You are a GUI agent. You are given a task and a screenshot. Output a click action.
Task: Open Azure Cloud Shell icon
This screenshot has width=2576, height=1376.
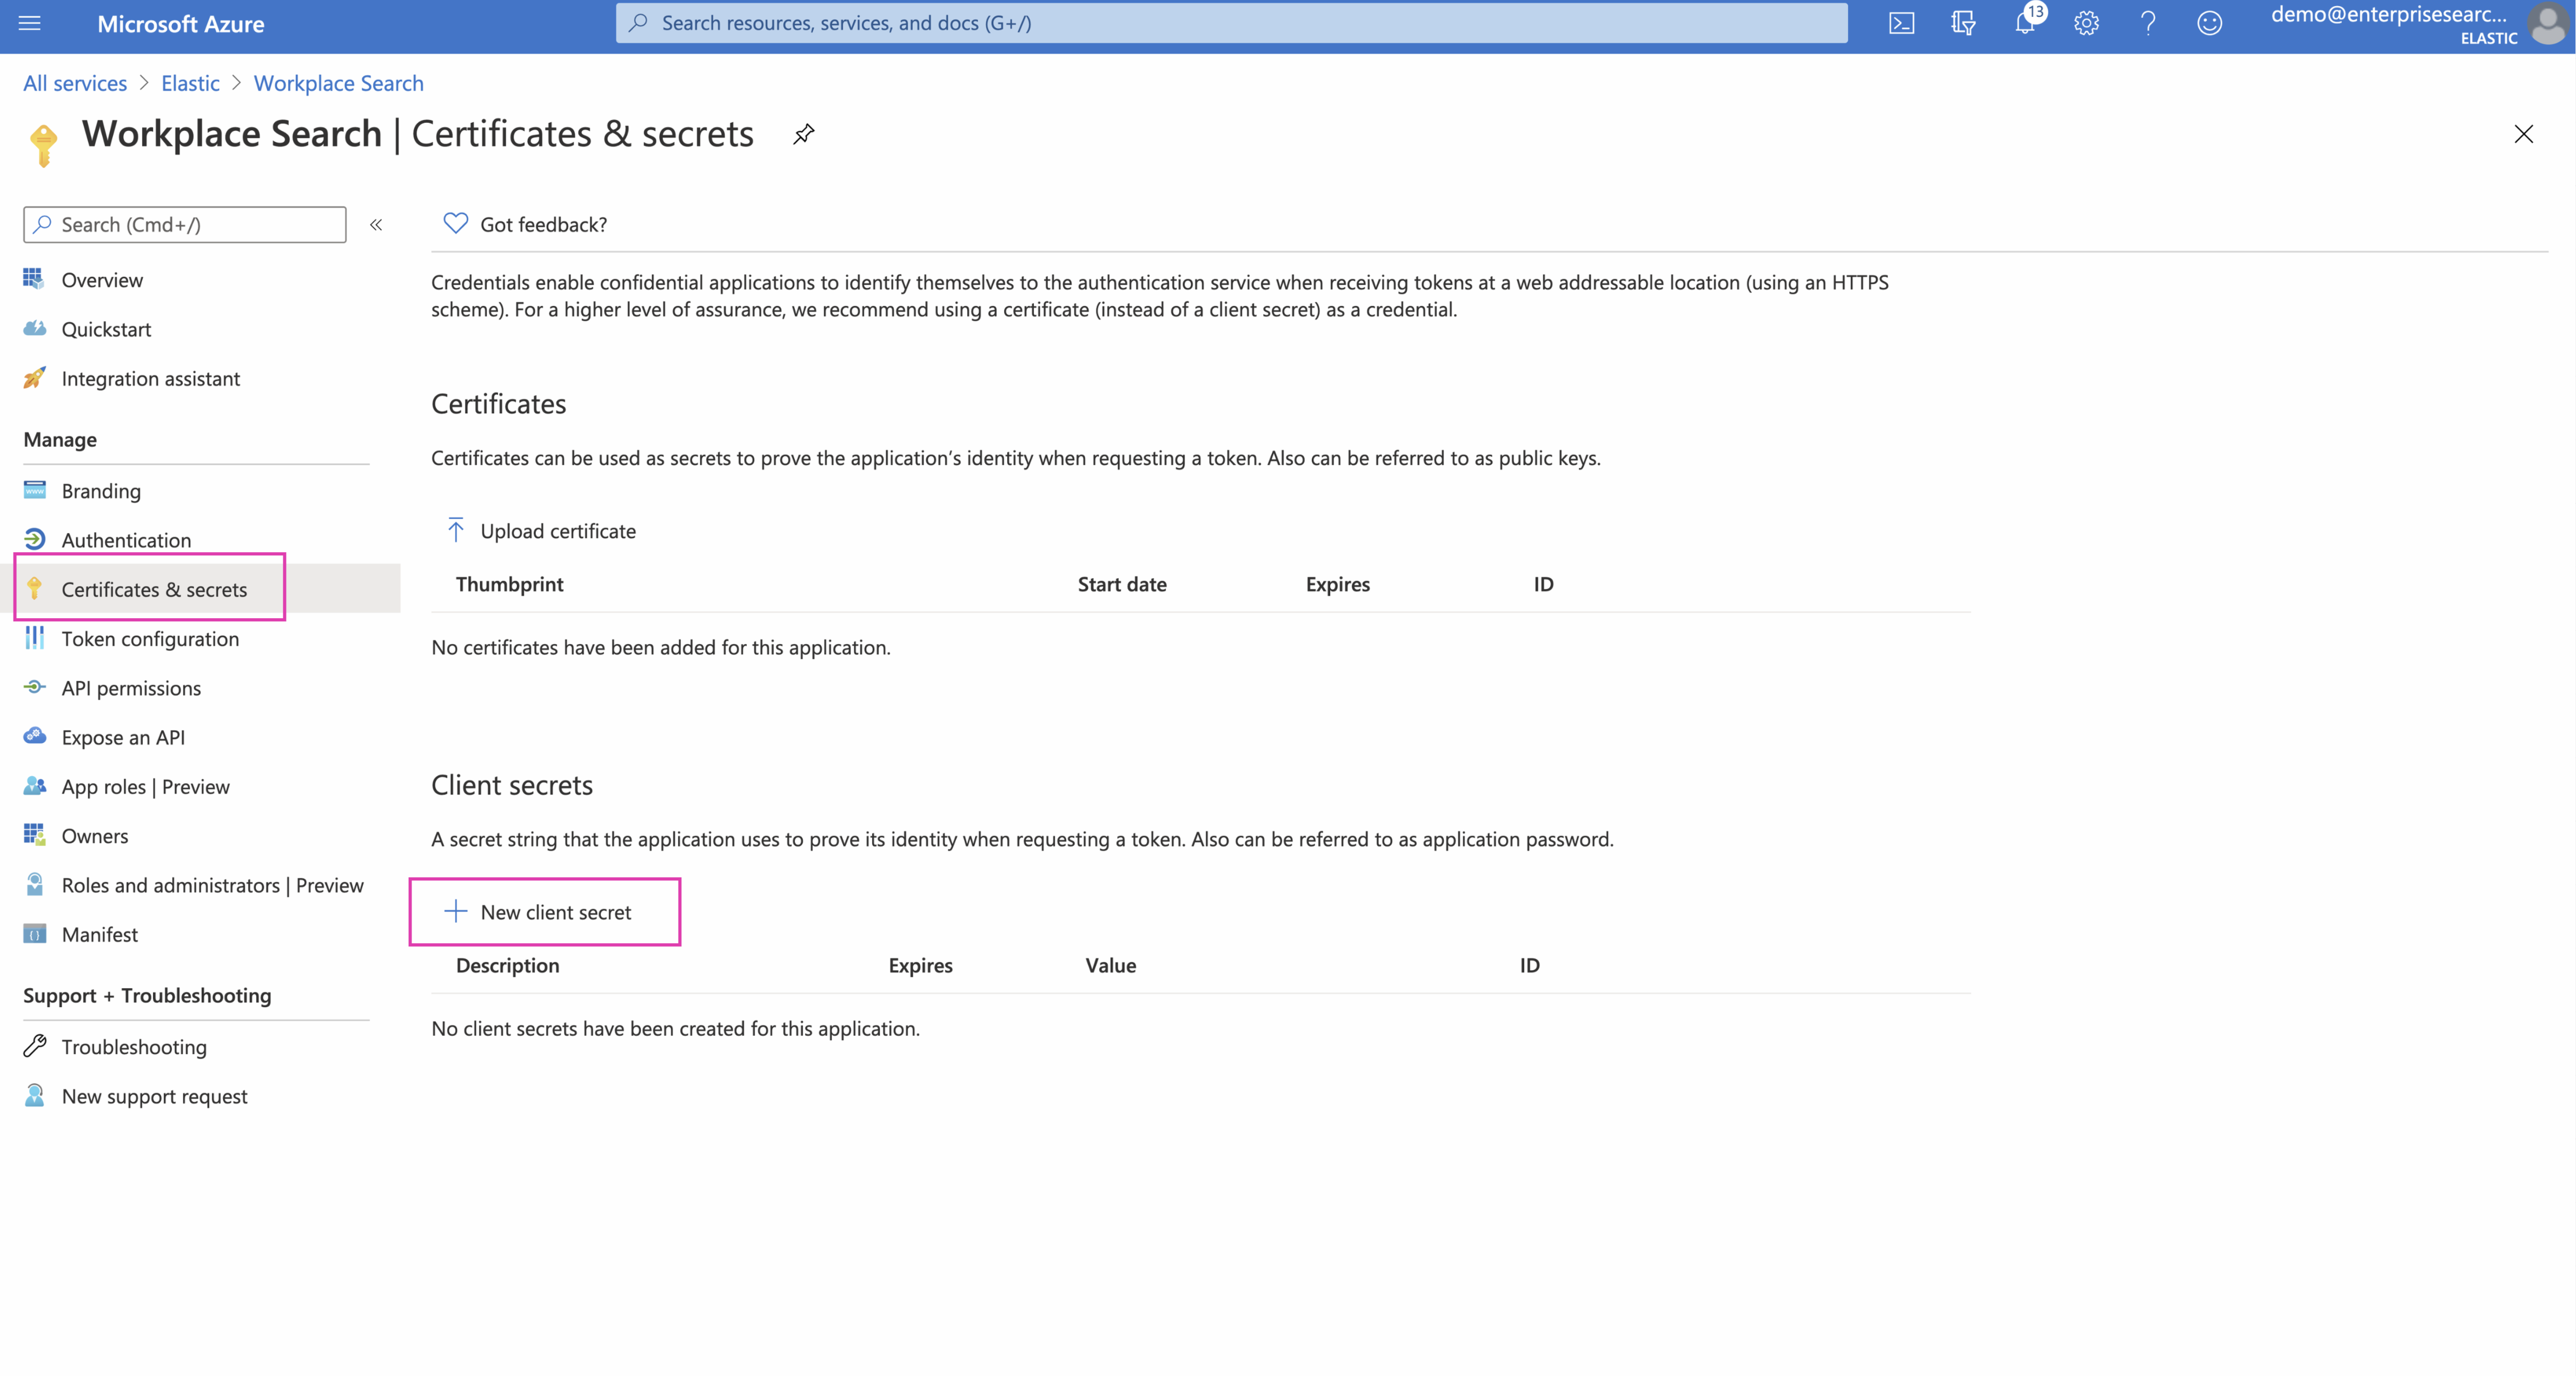(x=1901, y=23)
